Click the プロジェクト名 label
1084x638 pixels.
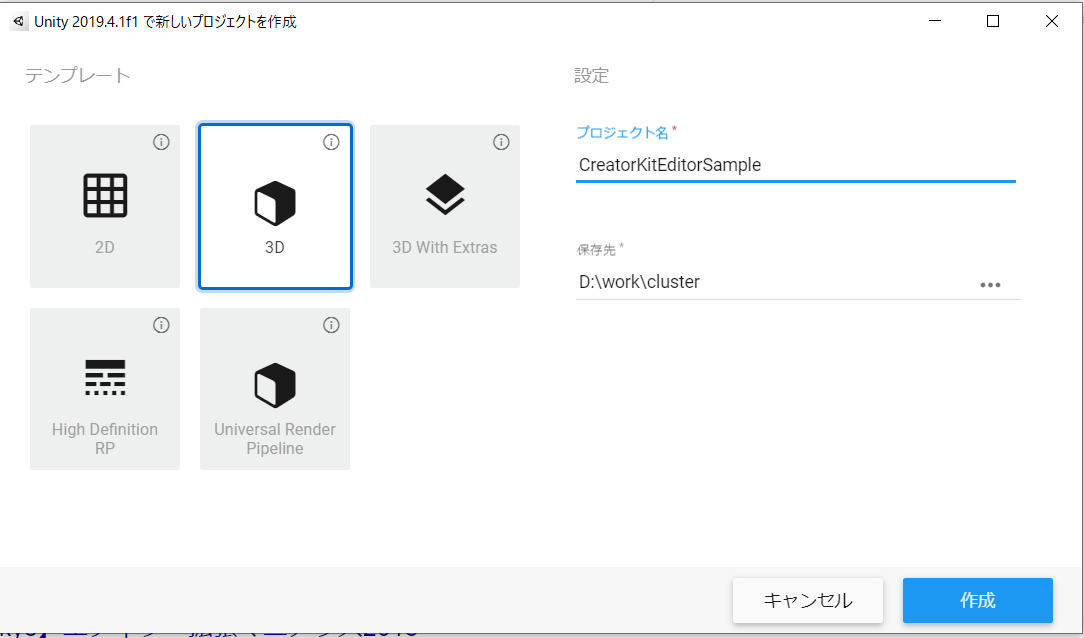(623, 132)
